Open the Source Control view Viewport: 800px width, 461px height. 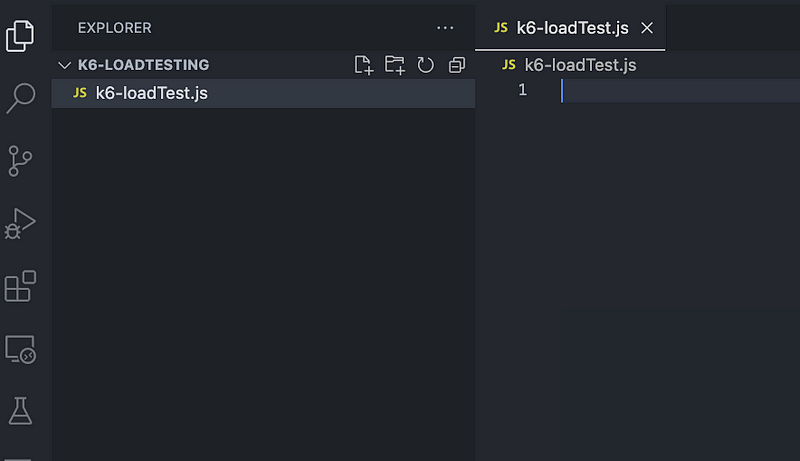point(21,161)
